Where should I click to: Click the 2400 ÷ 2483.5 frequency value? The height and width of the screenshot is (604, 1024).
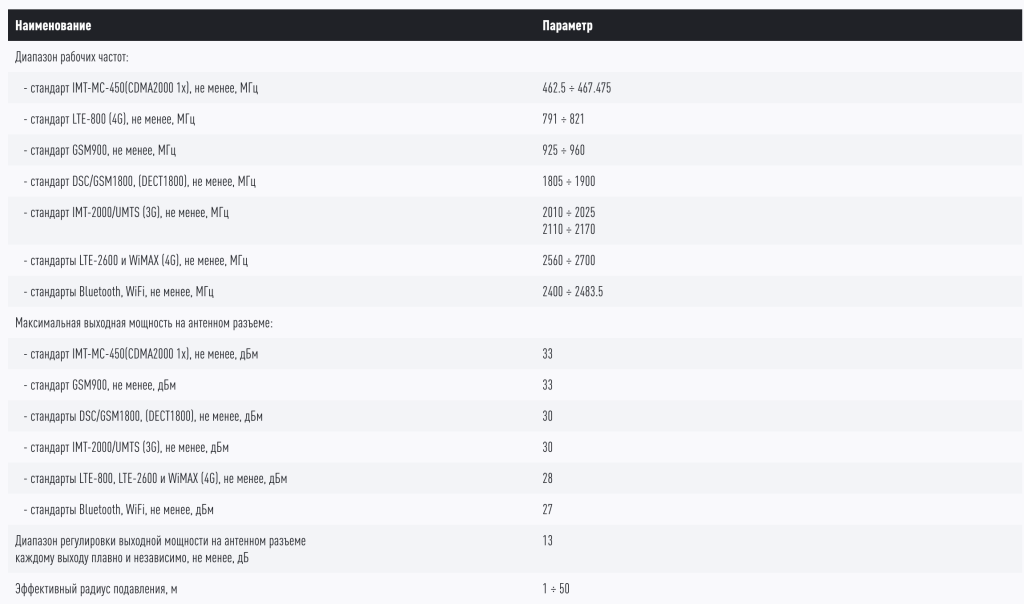click(x=572, y=291)
